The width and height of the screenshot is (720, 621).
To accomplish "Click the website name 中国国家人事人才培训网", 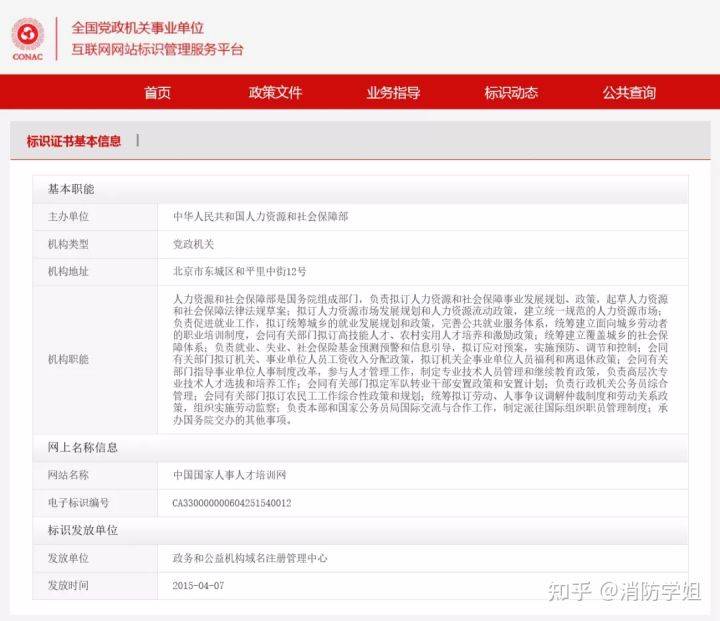I will (x=230, y=475).
